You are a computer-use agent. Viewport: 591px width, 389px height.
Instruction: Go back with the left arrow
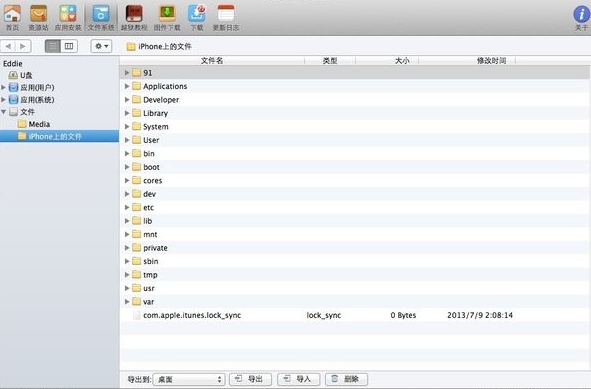(x=8, y=46)
